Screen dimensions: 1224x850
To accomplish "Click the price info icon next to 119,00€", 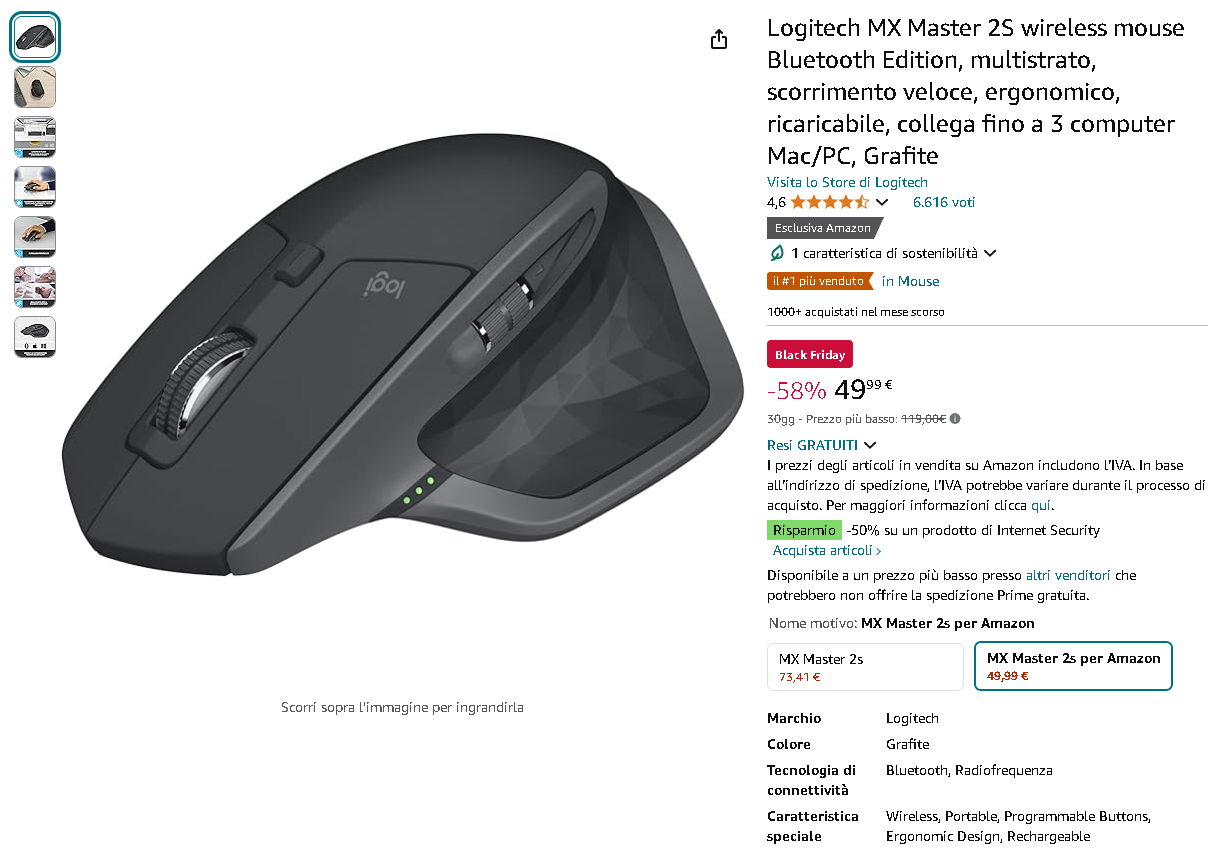I will 955,419.
